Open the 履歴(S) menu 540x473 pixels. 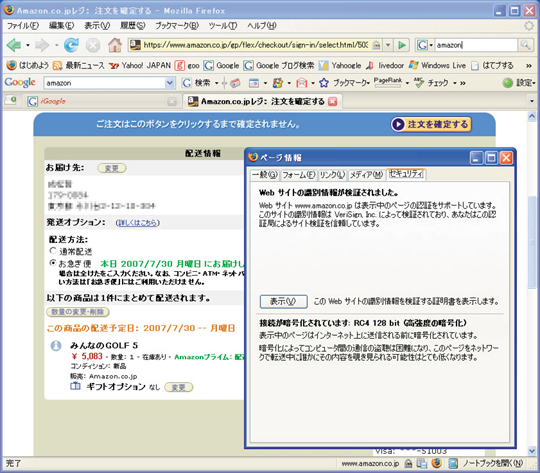tap(133, 25)
